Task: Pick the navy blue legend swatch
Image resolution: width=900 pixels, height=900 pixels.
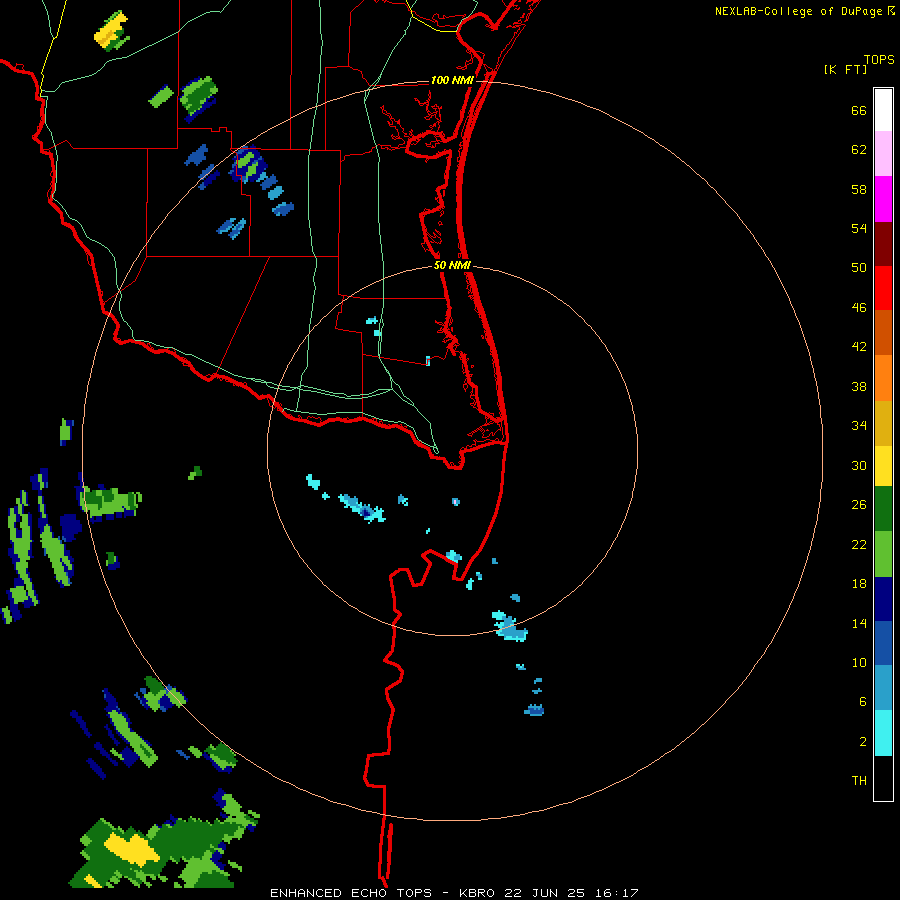Action: click(x=883, y=599)
